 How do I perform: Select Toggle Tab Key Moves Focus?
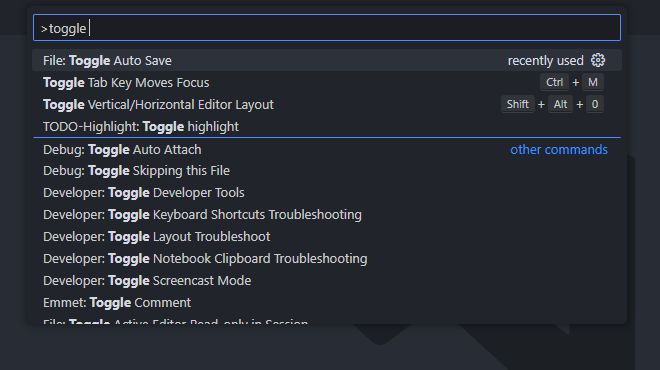pyautogui.click(x=327, y=83)
